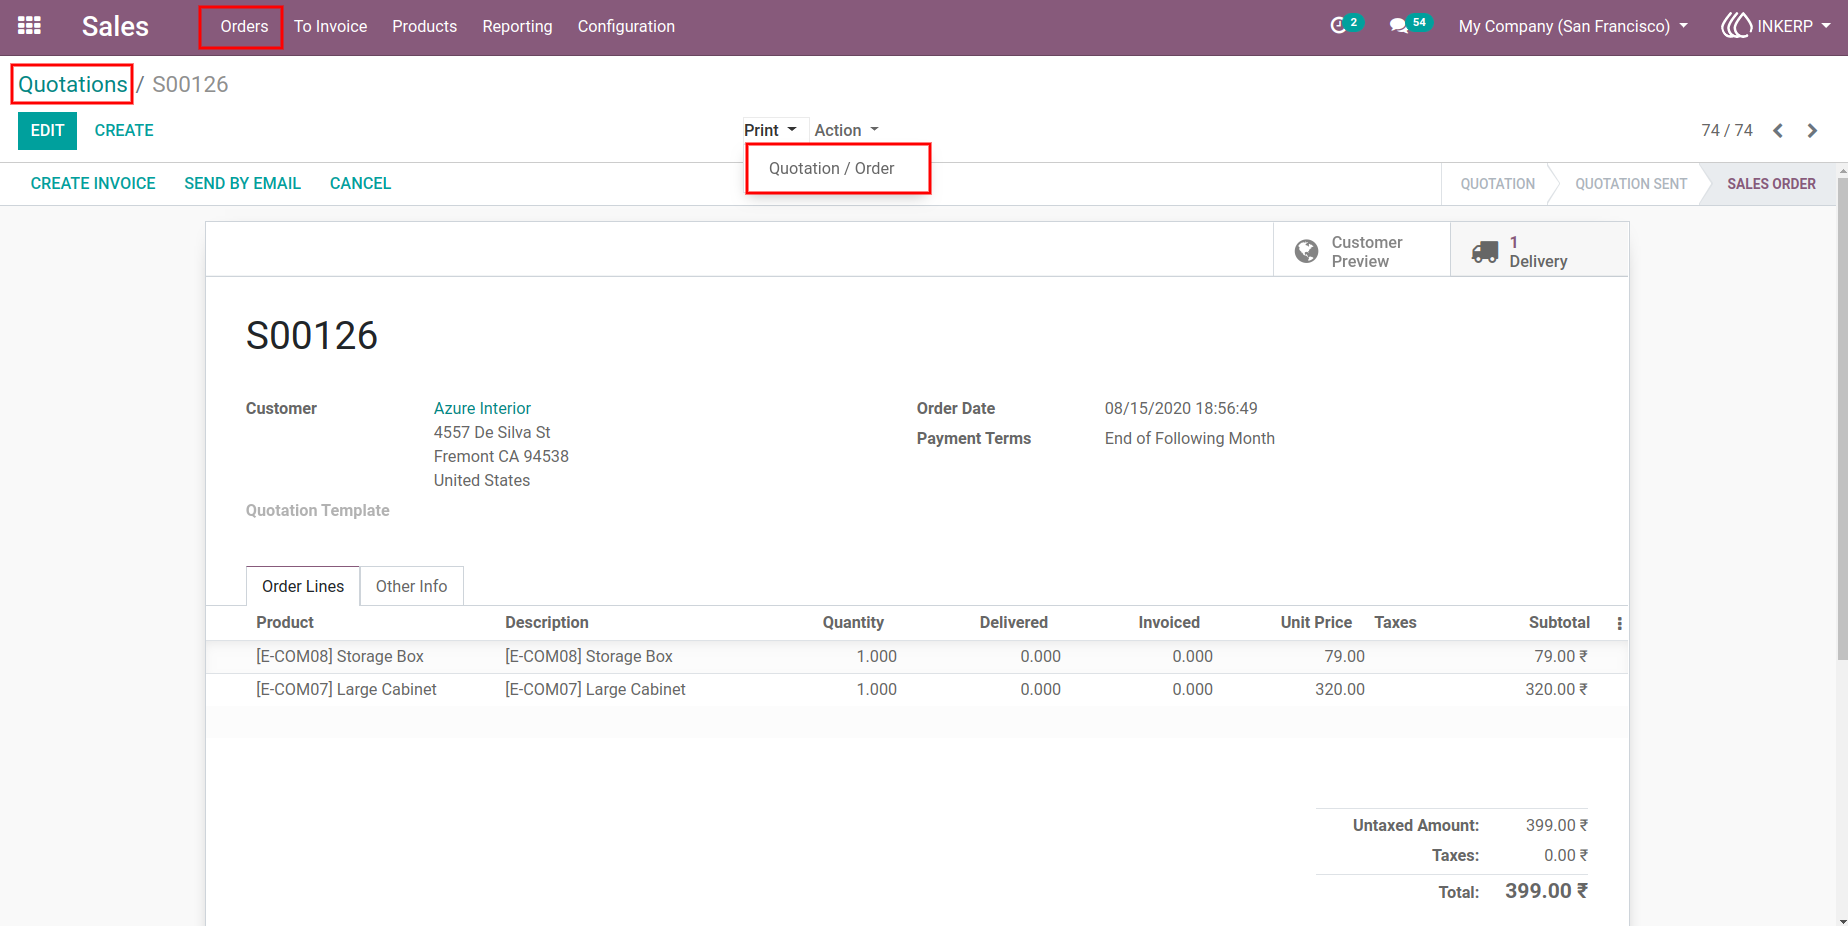Expand the Print dropdown
The image size is (1848, 926).
click(770, 130)
